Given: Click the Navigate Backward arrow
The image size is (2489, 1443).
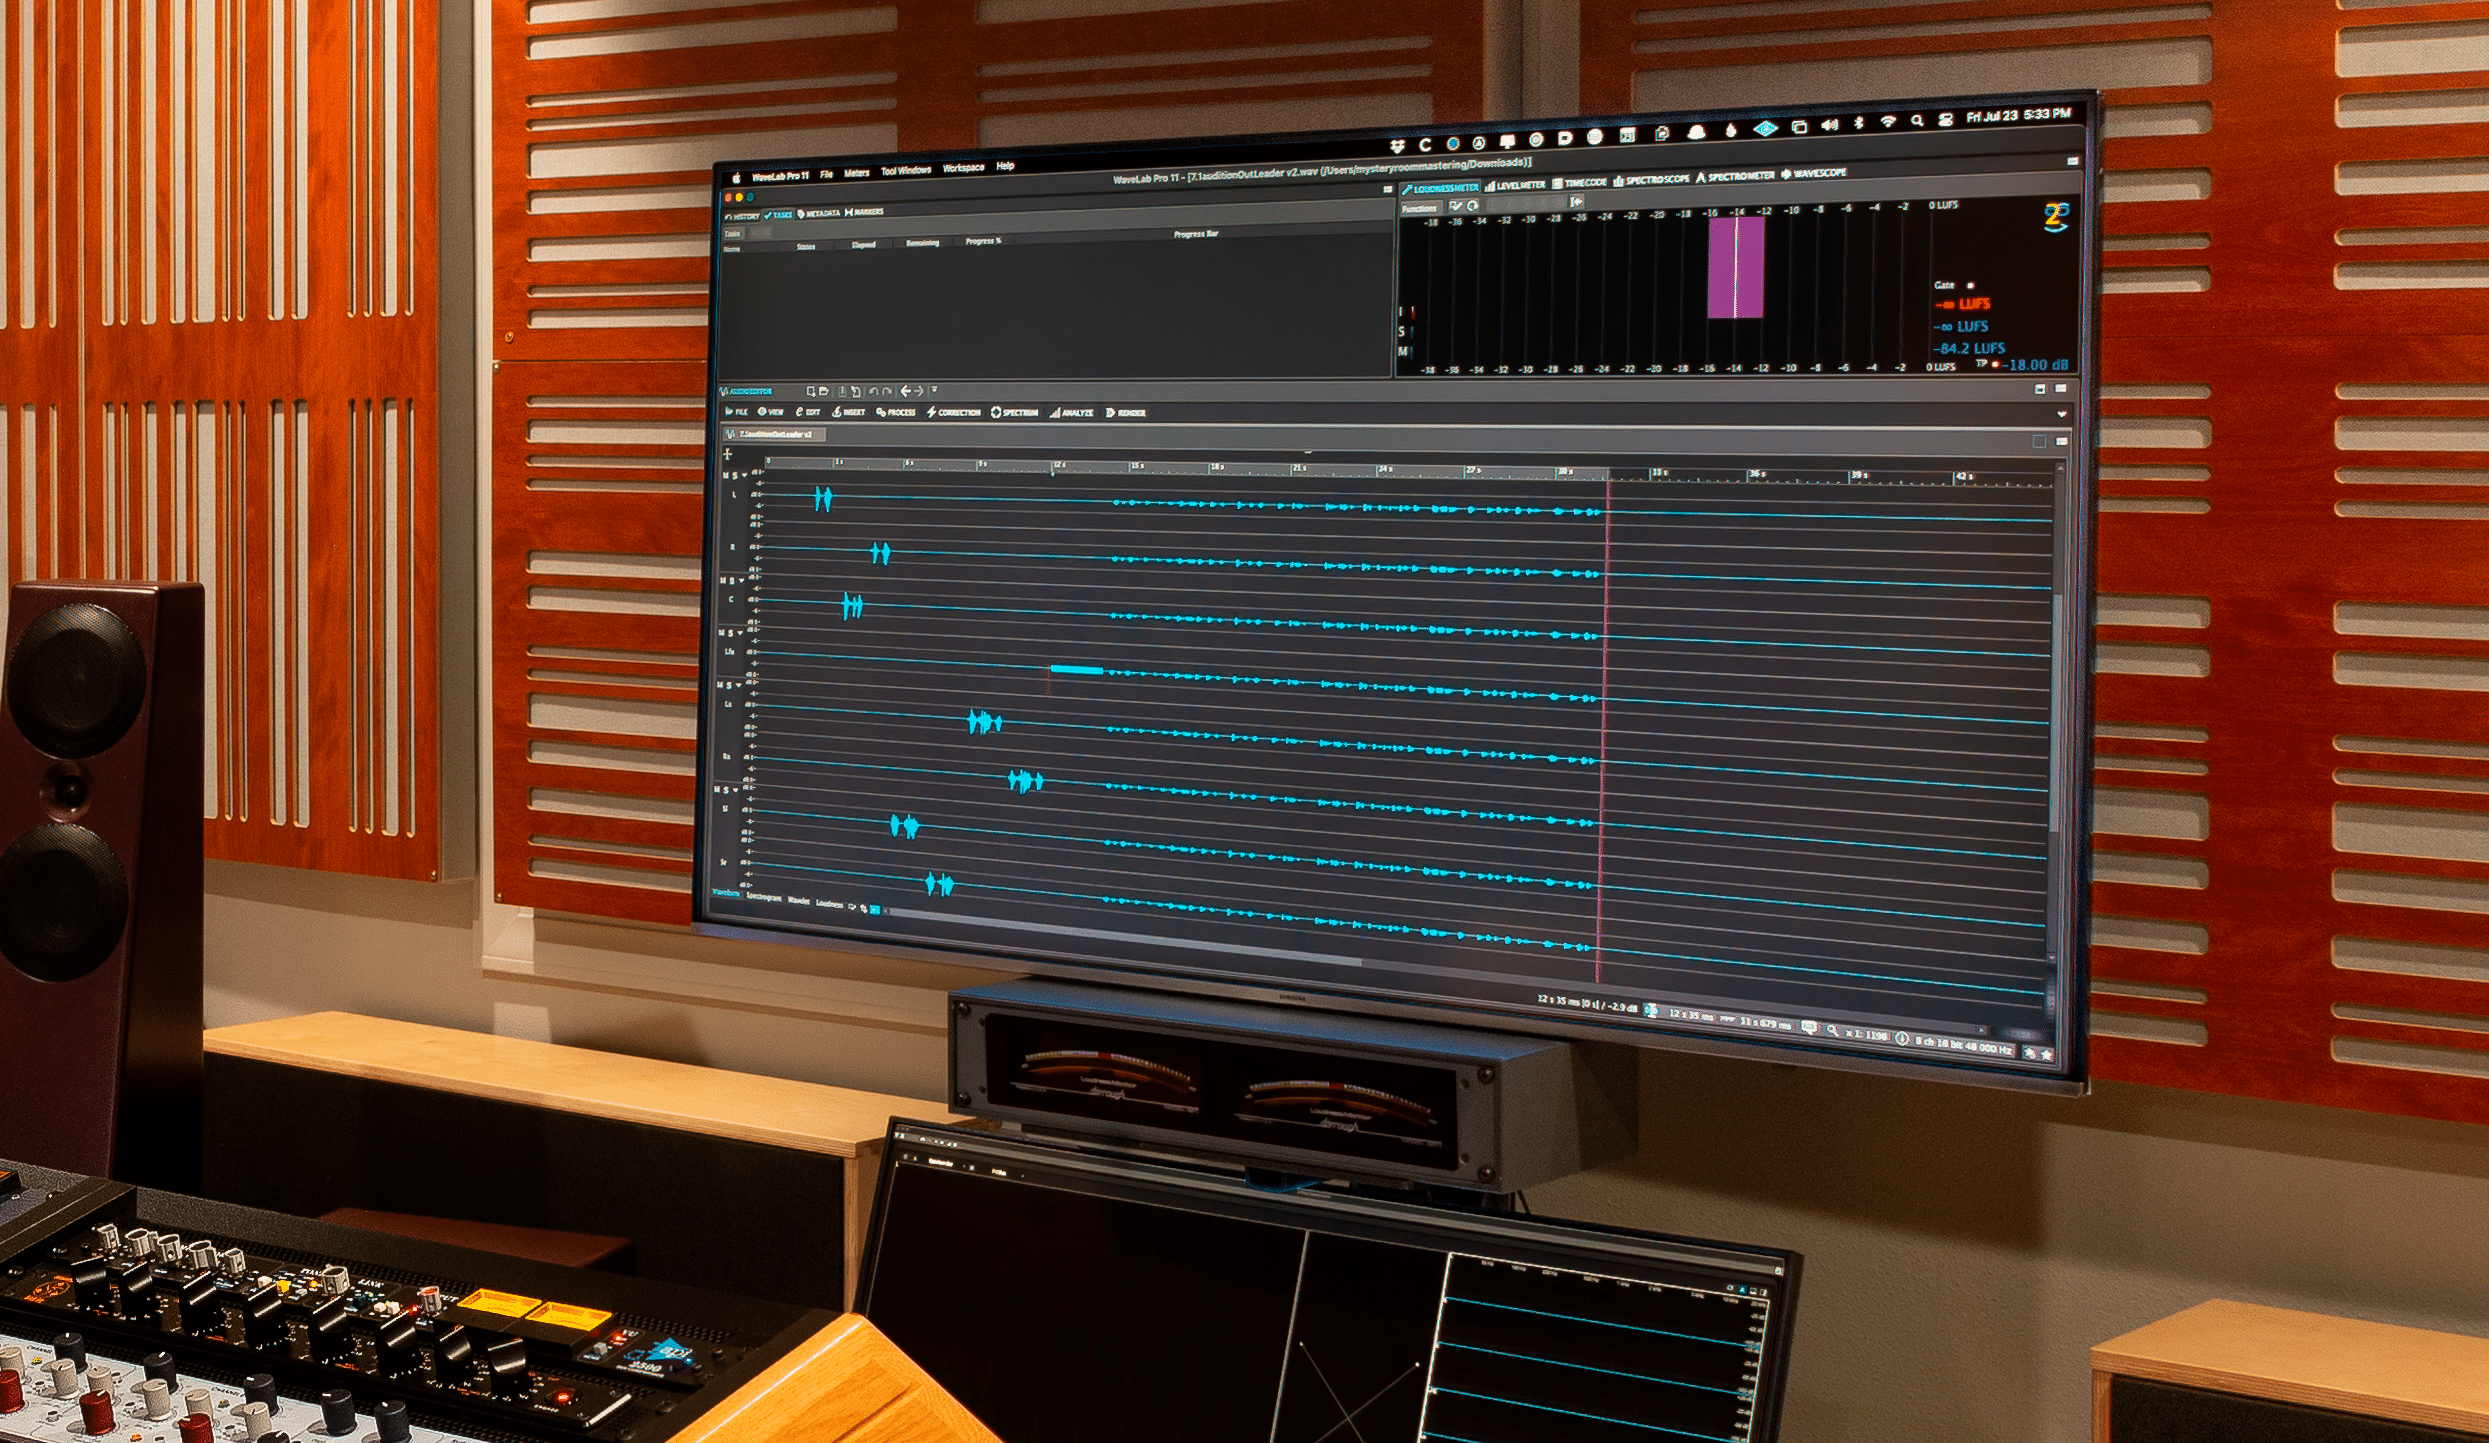Looking at the screenshot, I should tap(905, 391).
